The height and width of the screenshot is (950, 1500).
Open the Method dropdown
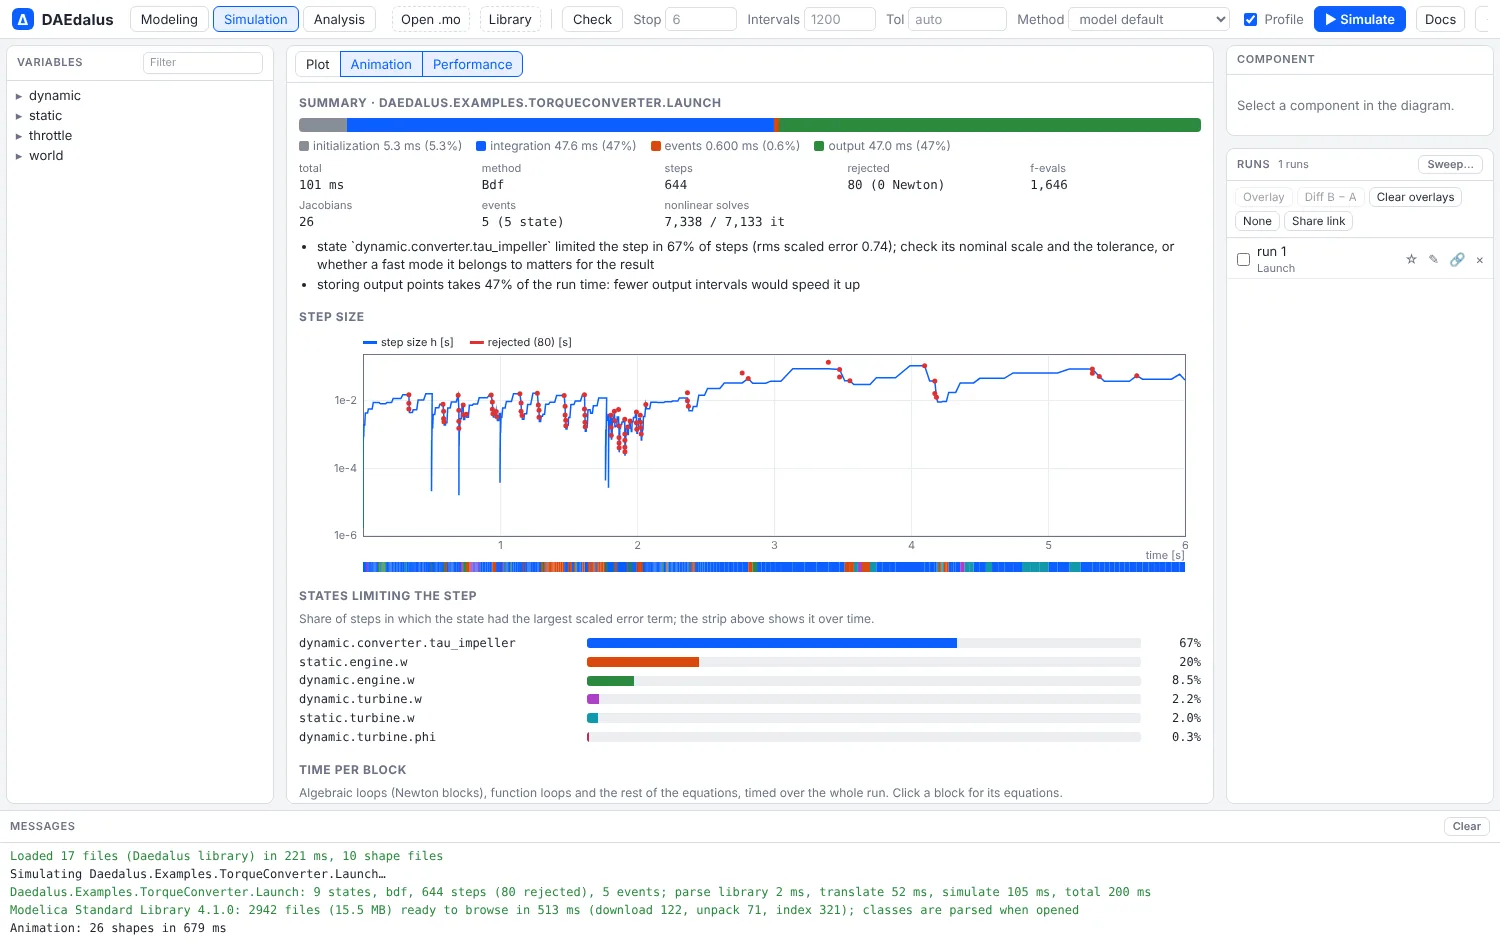point(1149,19)
